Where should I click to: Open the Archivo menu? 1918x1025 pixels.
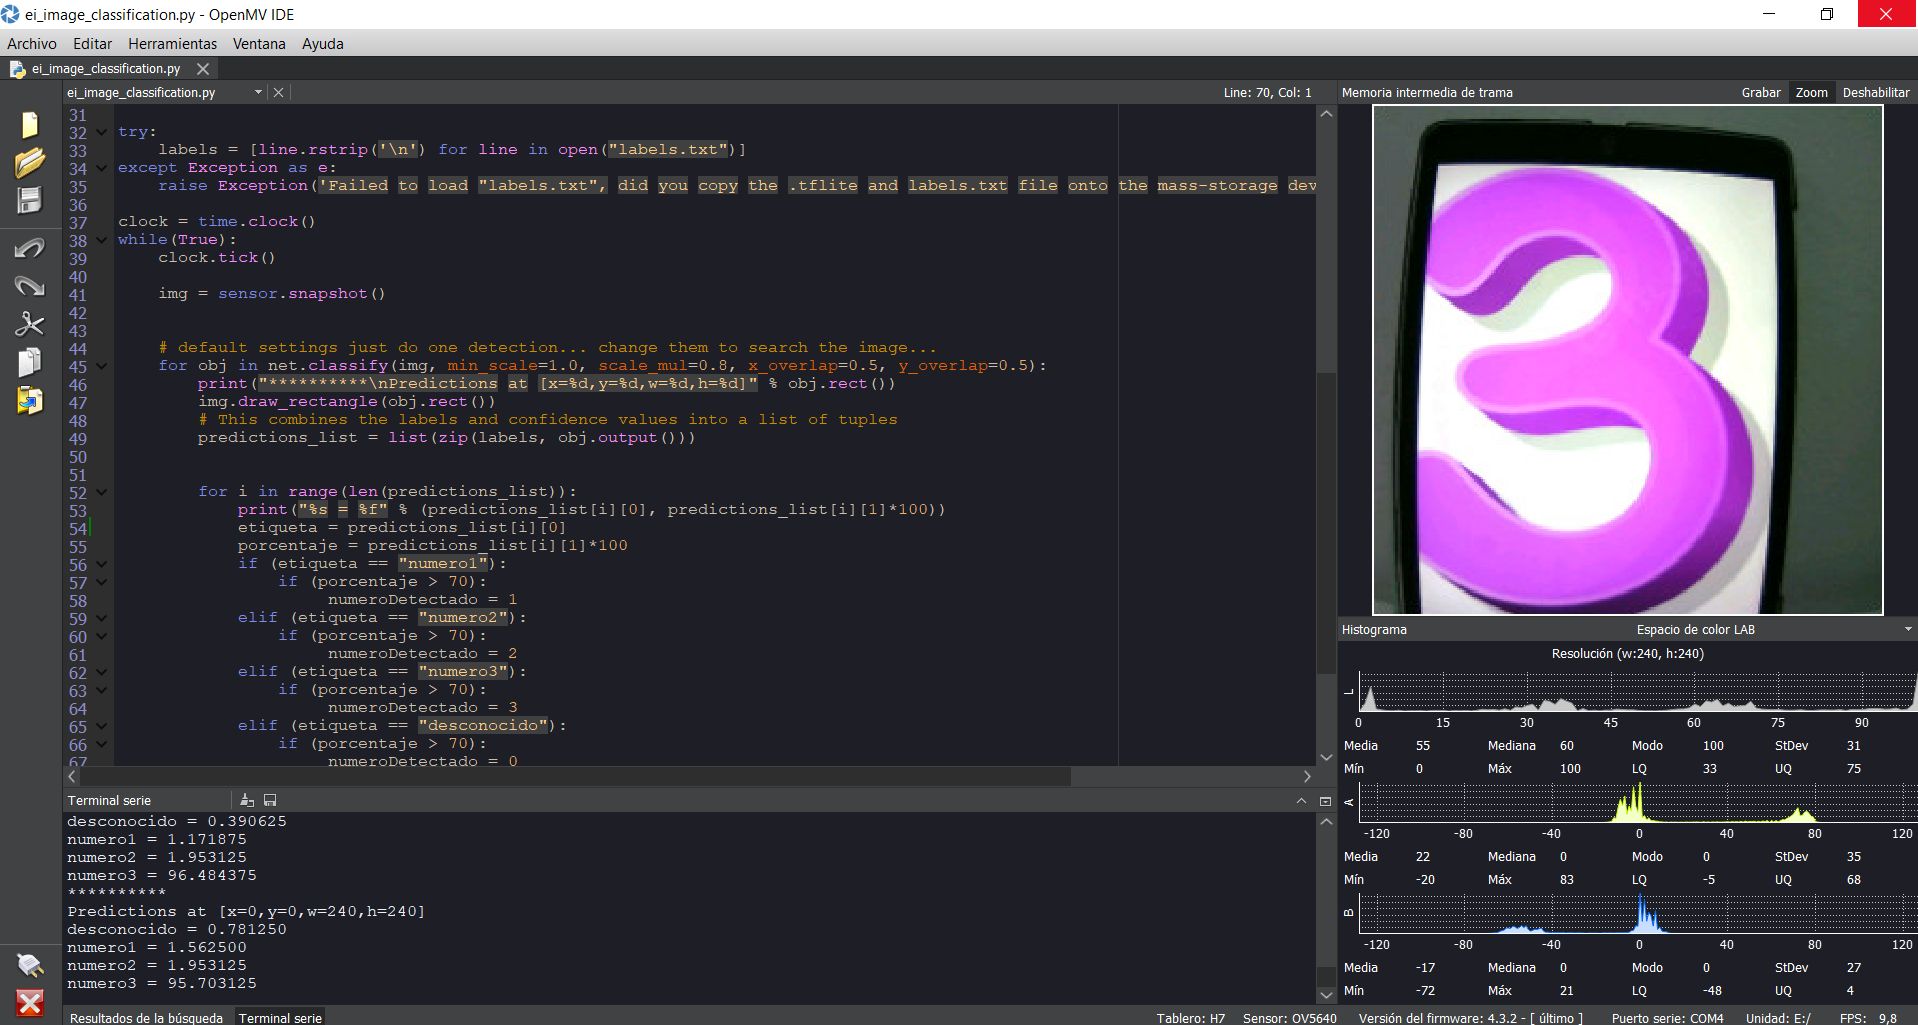click(32, 44)
